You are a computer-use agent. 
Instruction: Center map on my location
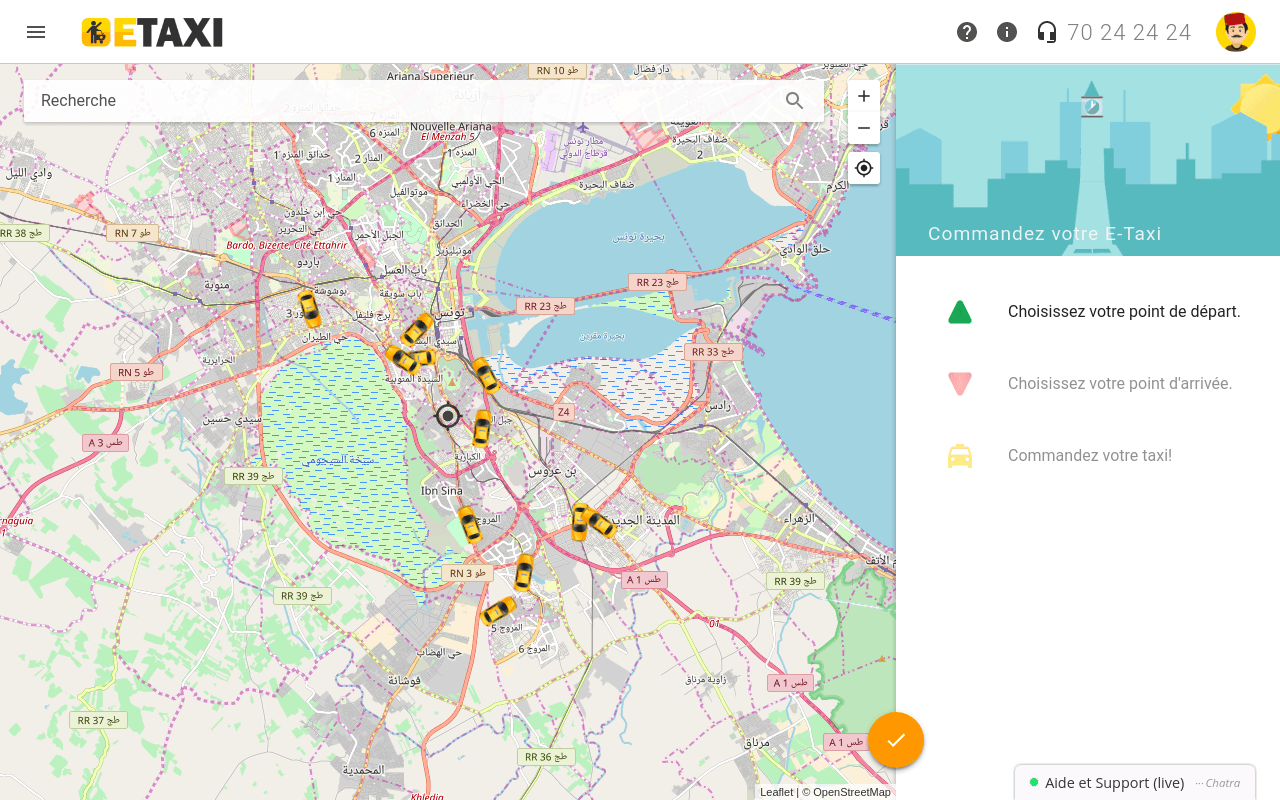[864, 168]
